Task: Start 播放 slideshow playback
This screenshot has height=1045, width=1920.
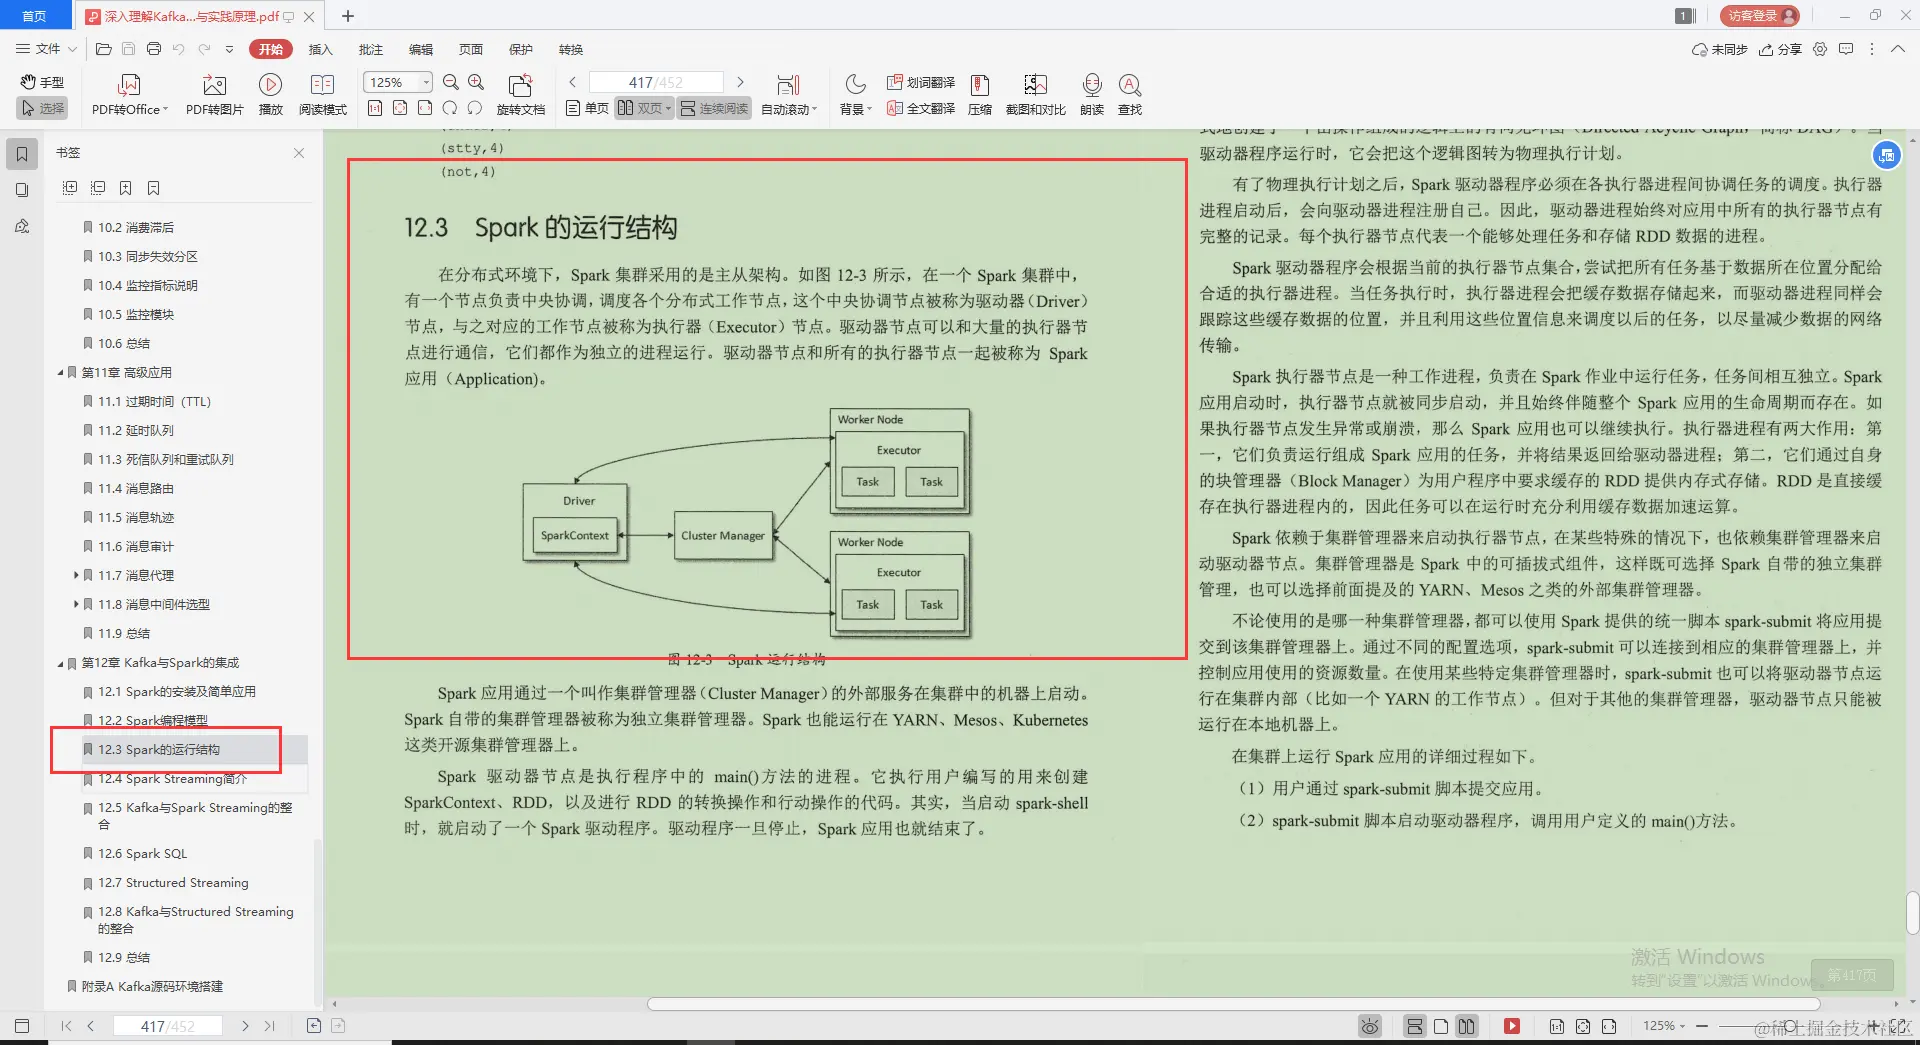Action: pyautogui.click(x=270, y=93)
